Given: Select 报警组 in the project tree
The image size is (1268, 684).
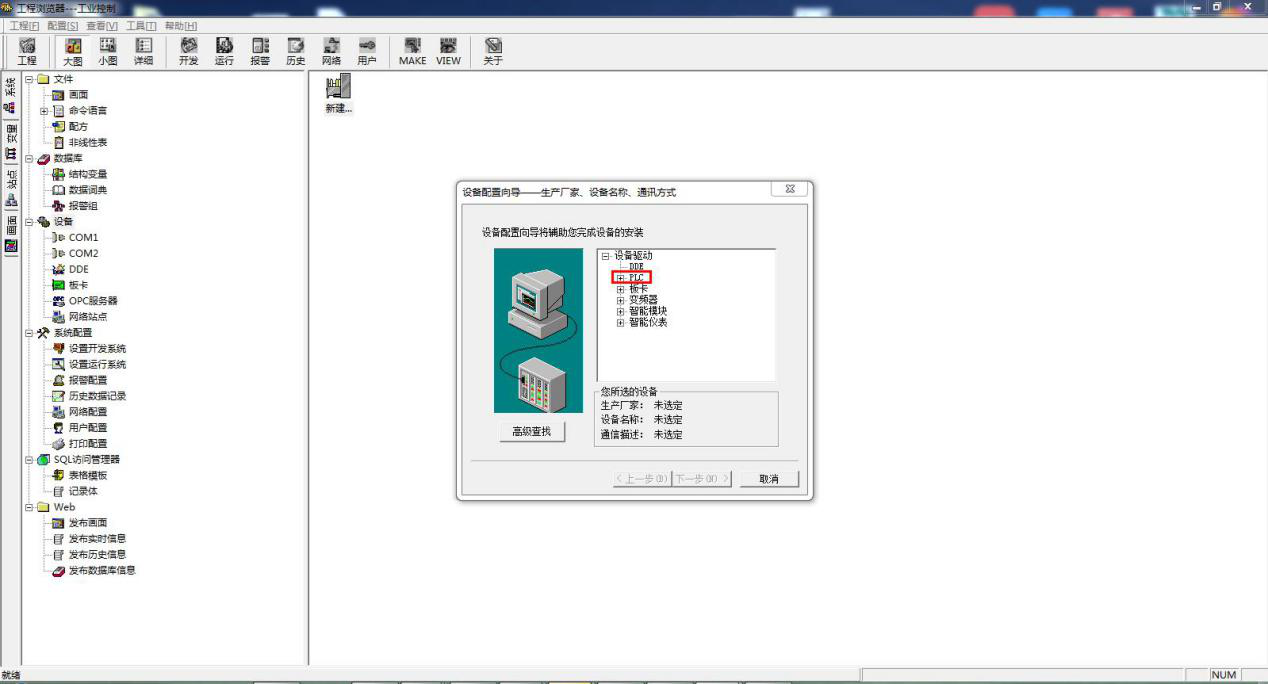Looking at the screenshot, I should tap(83, 206).
